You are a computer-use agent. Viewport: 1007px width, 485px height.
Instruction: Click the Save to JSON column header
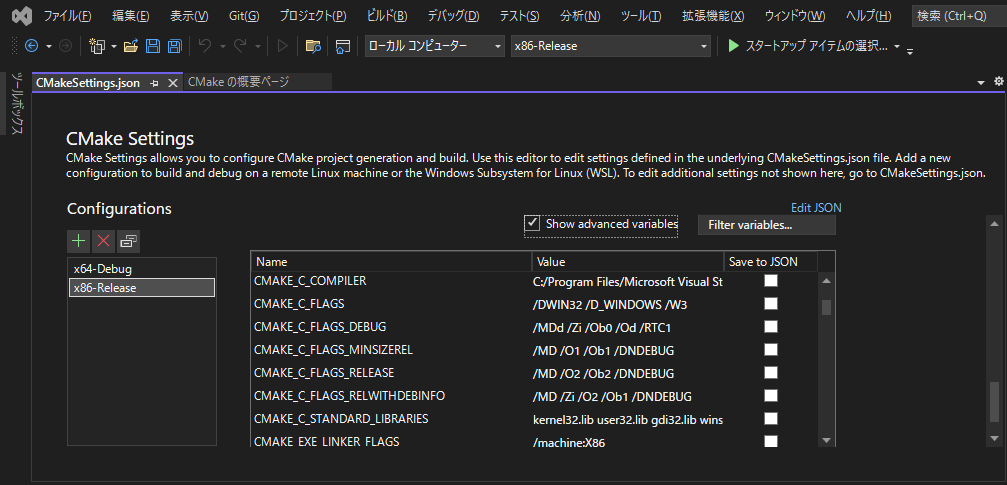pos(770,261)
